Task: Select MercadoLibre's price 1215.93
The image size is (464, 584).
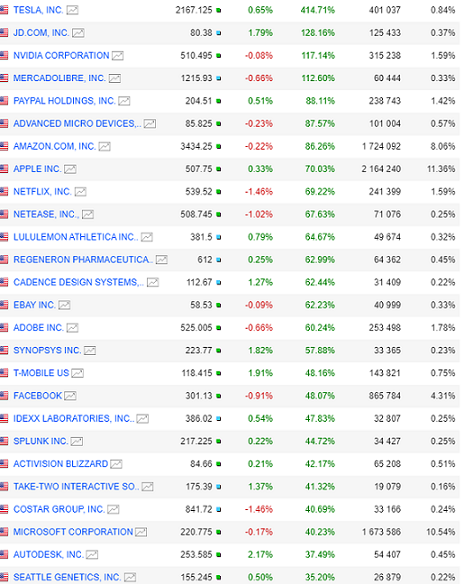Action: click(x=196, y=78)
